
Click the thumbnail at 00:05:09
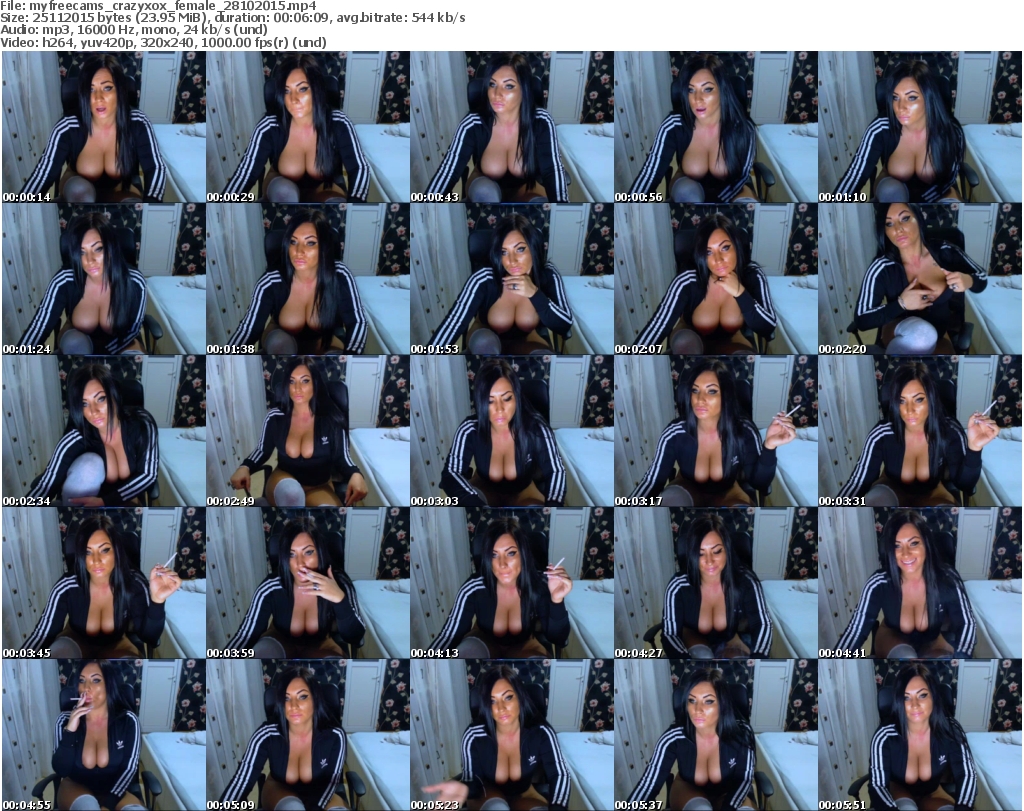pyautogui.click(x=308, y=735)
